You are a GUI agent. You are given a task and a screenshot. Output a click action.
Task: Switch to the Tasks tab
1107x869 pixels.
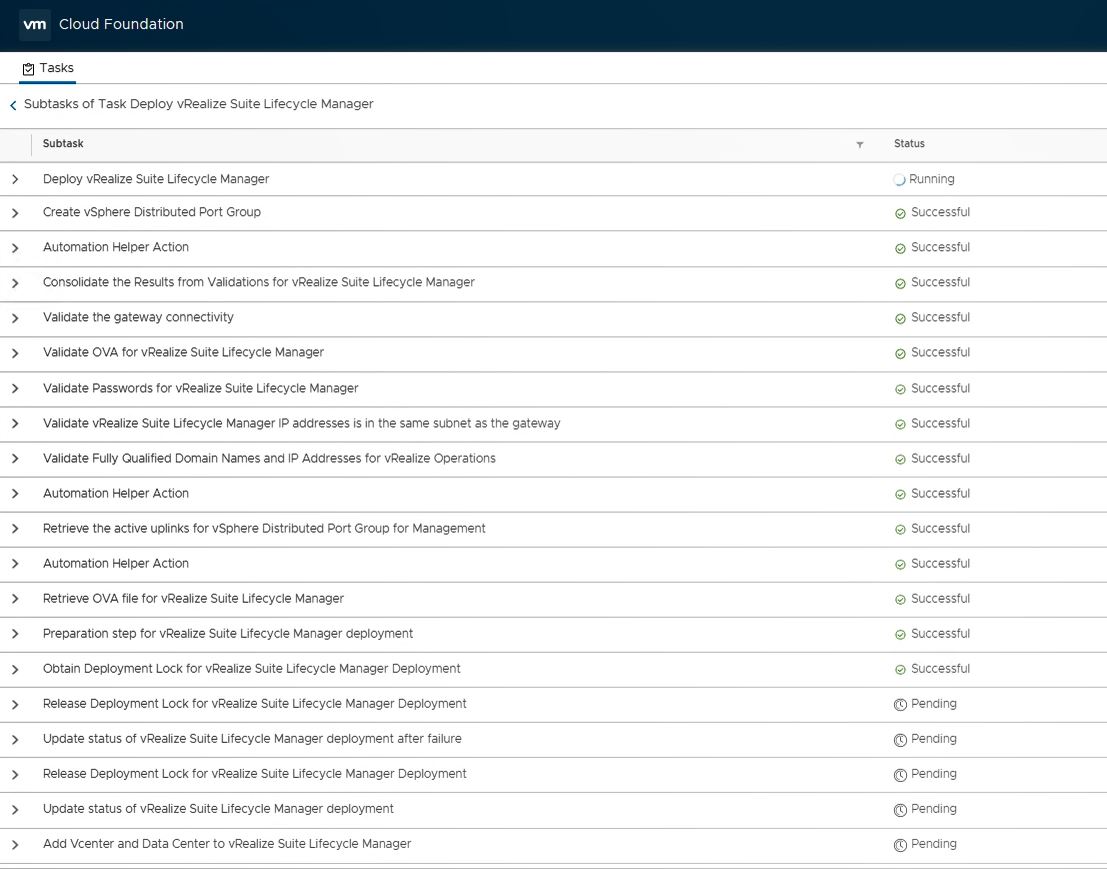click(56, 68)
